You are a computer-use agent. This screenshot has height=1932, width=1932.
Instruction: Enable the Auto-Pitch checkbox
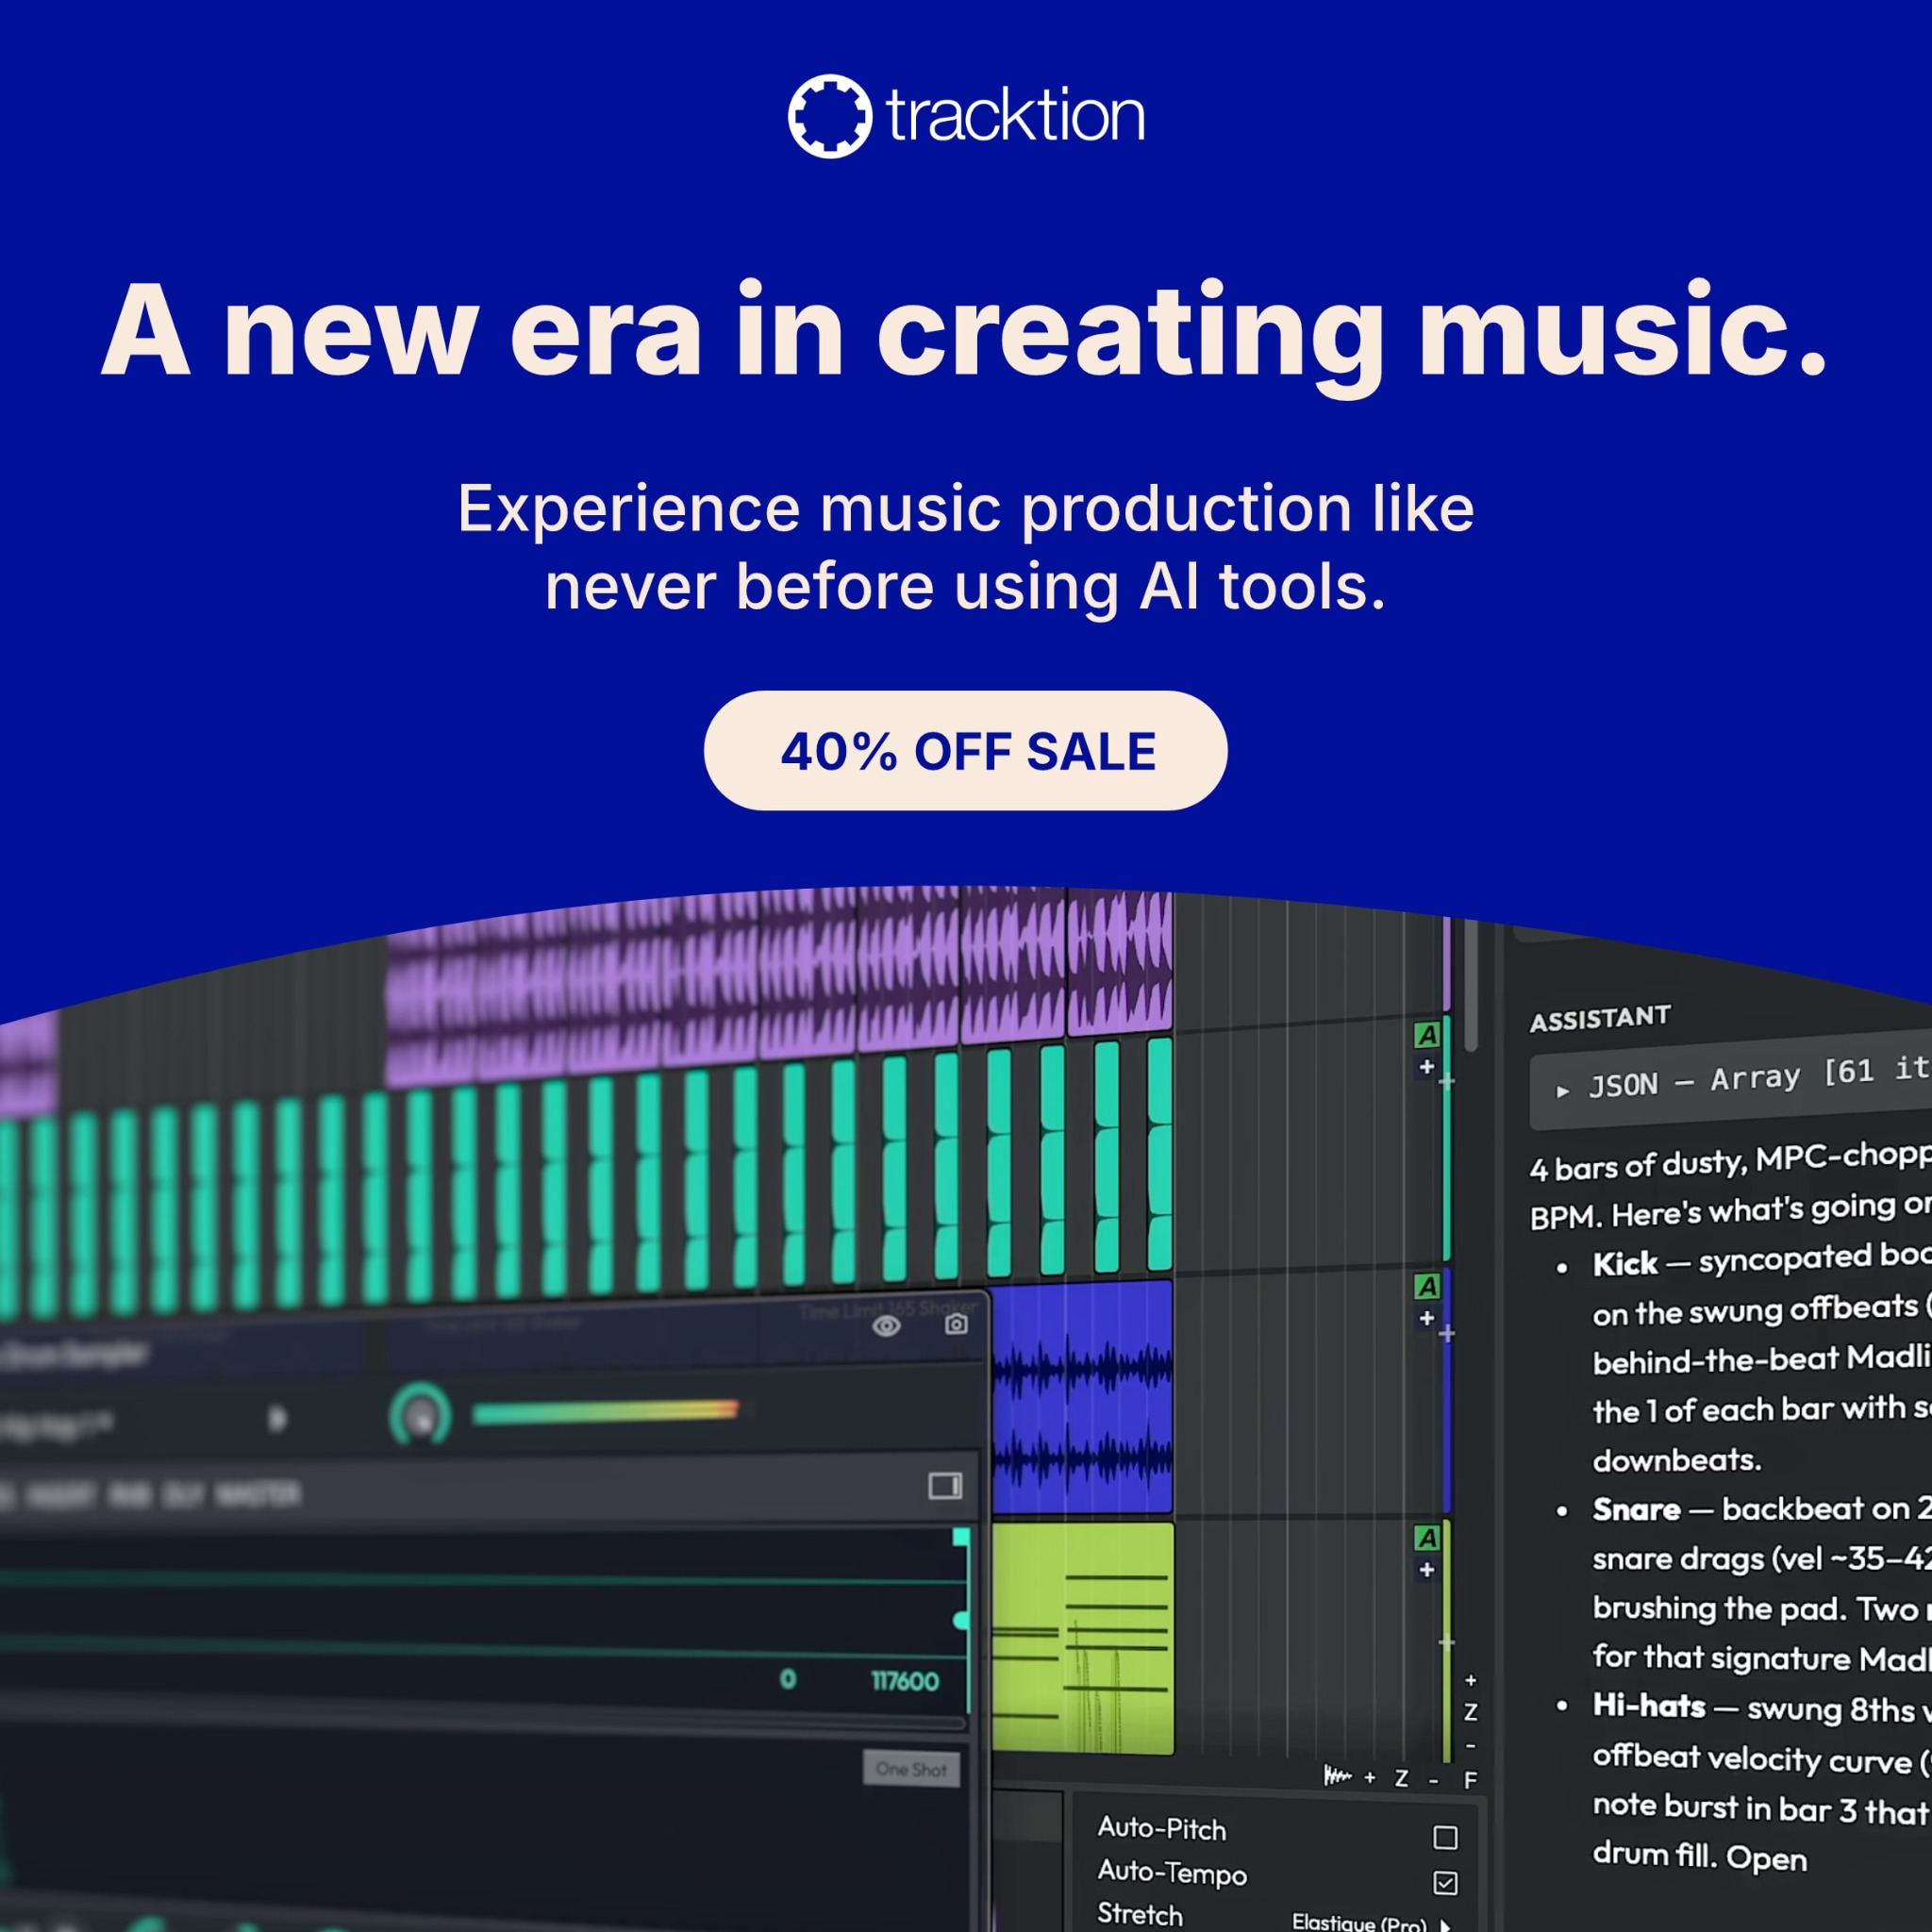(x=1445, y=1838)
